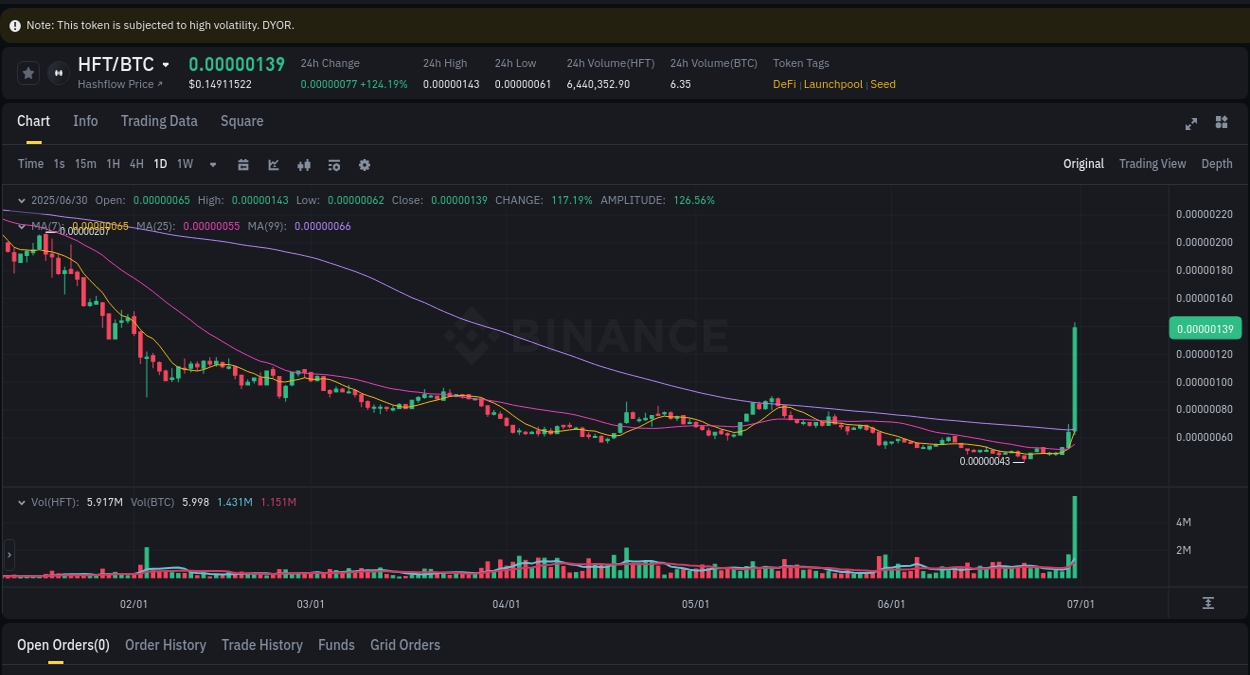Image resolution: width=1250 pixels, height=675 pixels.
Task: Open the Trade History tab
Action: click(262, 645)
